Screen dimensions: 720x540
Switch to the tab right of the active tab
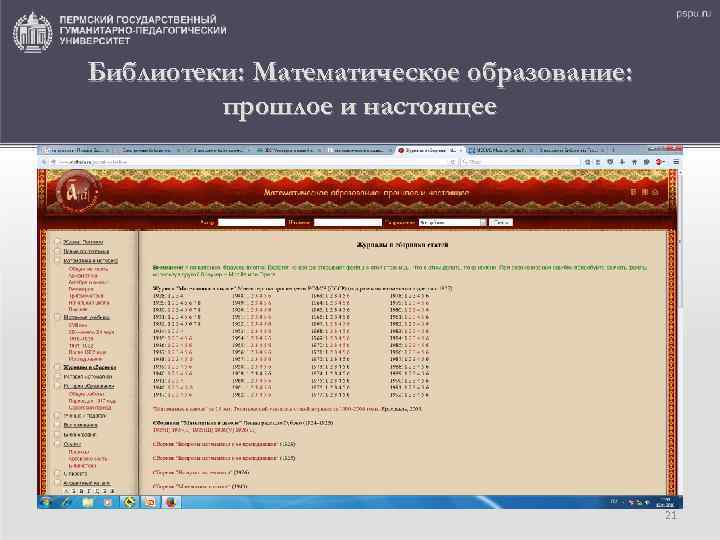pyautogui.click(x=500, y=150)
